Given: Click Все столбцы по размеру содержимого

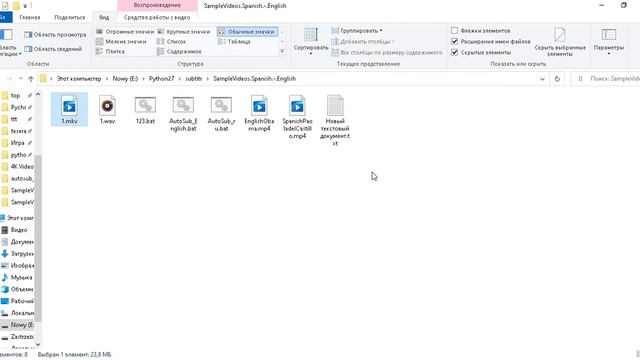Looking at the screenshot, I should coord(387,53).
